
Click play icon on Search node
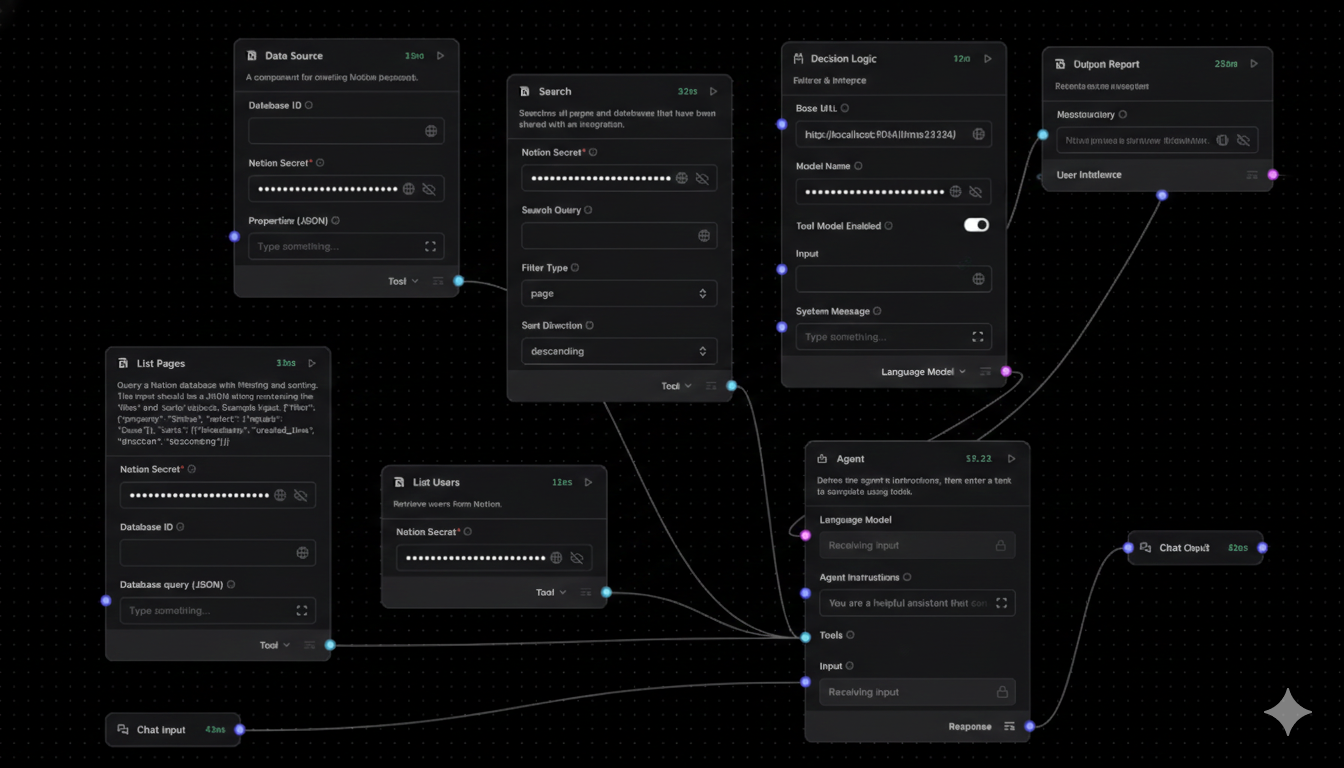point(713,91)
